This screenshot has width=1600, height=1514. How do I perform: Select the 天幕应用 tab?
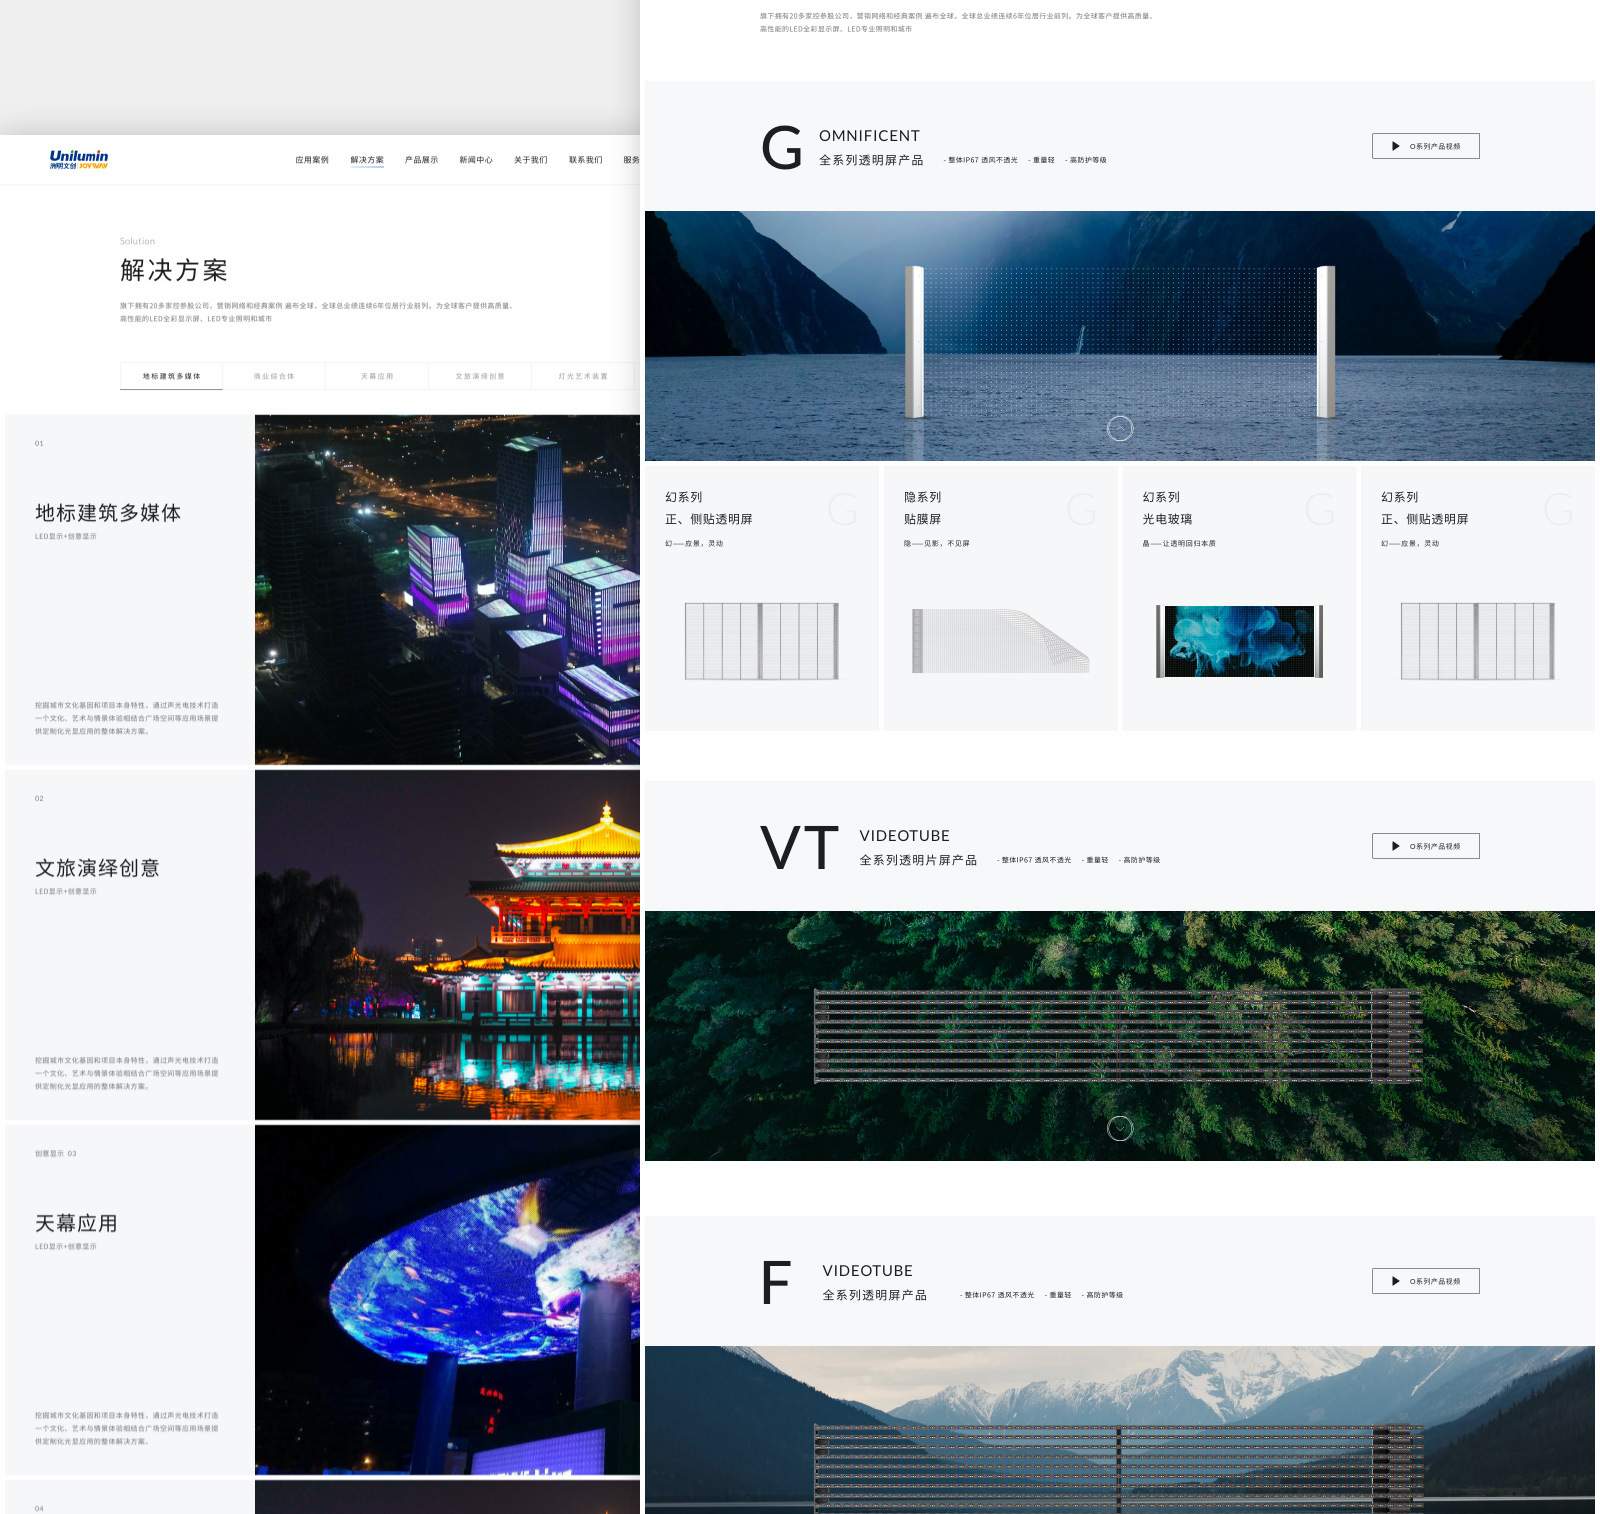377,376
